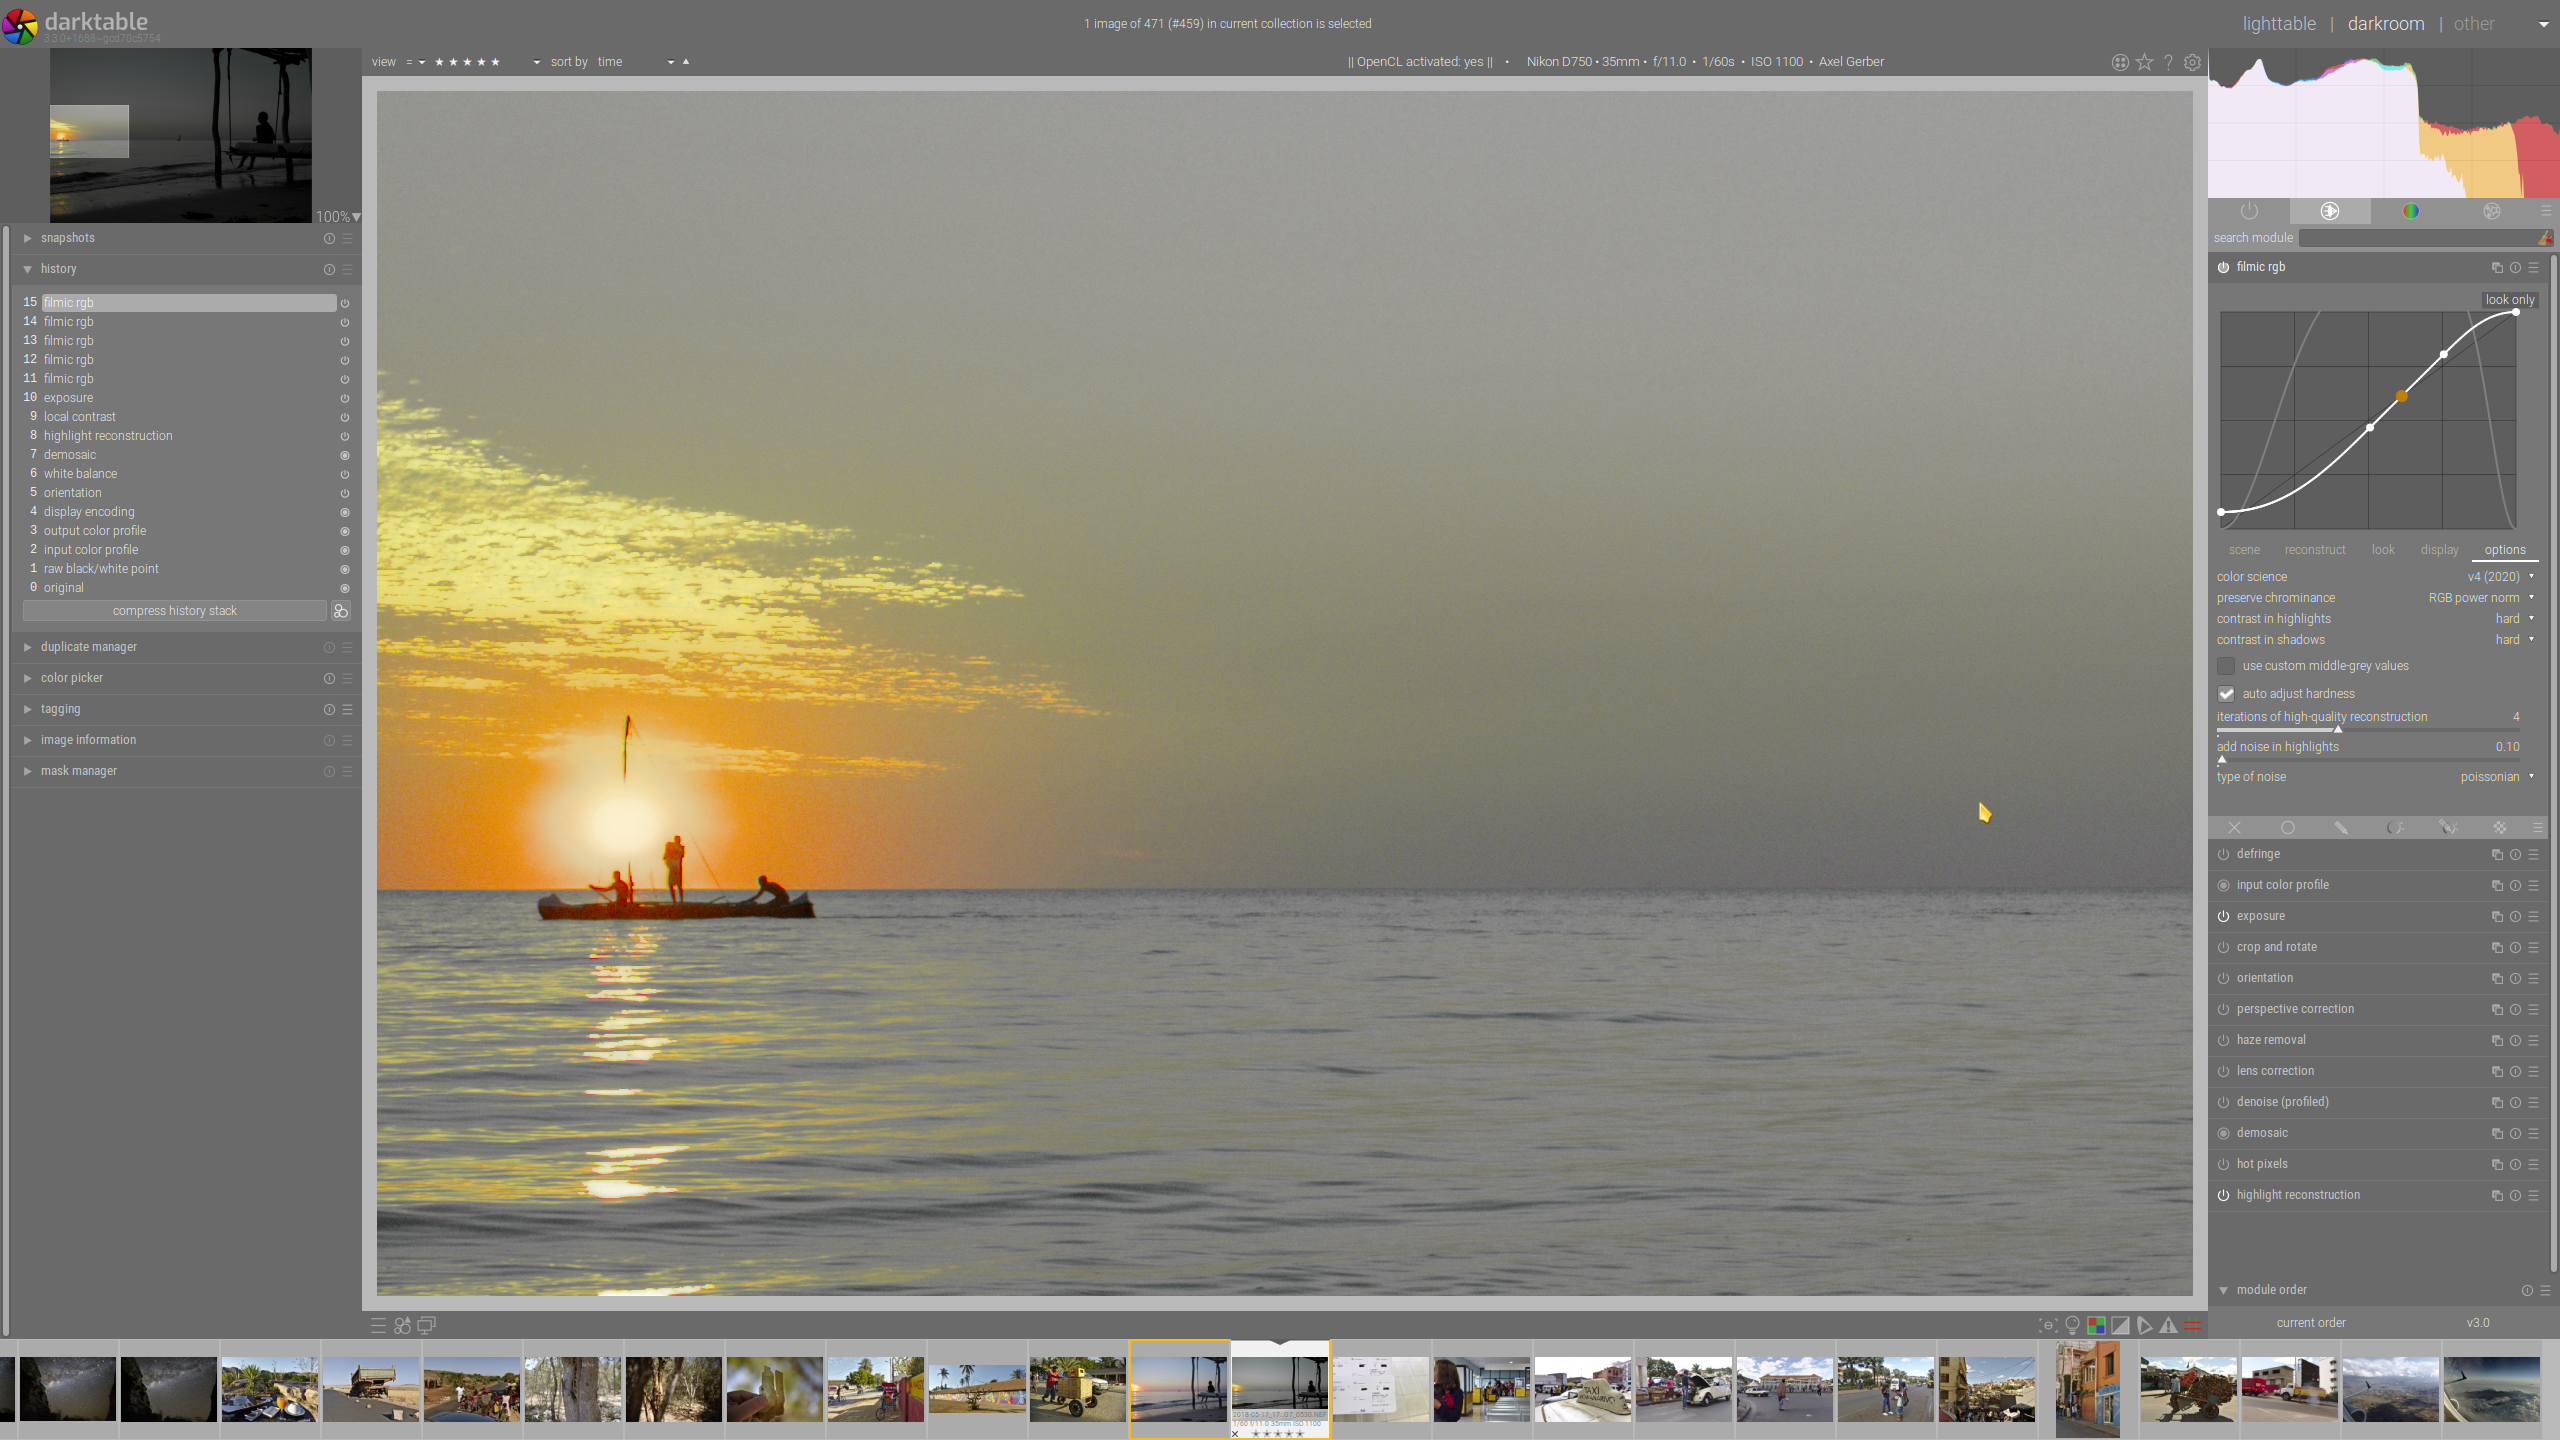Open global preferences gear icon

point(2192,62)
